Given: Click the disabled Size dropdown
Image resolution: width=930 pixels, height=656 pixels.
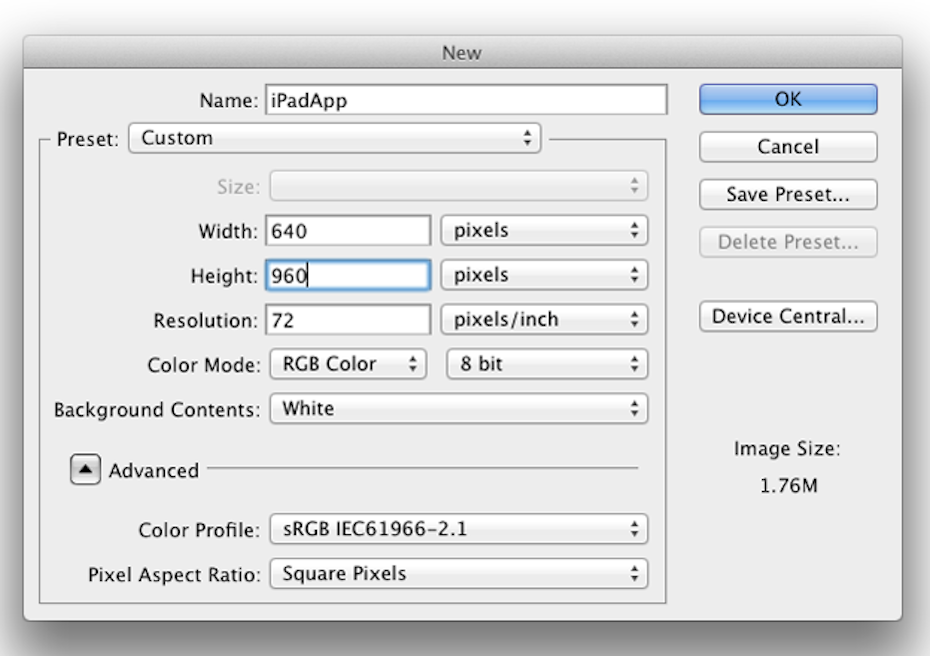Looking at the screenshot, I should pyautogui.click(x=458, y=186).
